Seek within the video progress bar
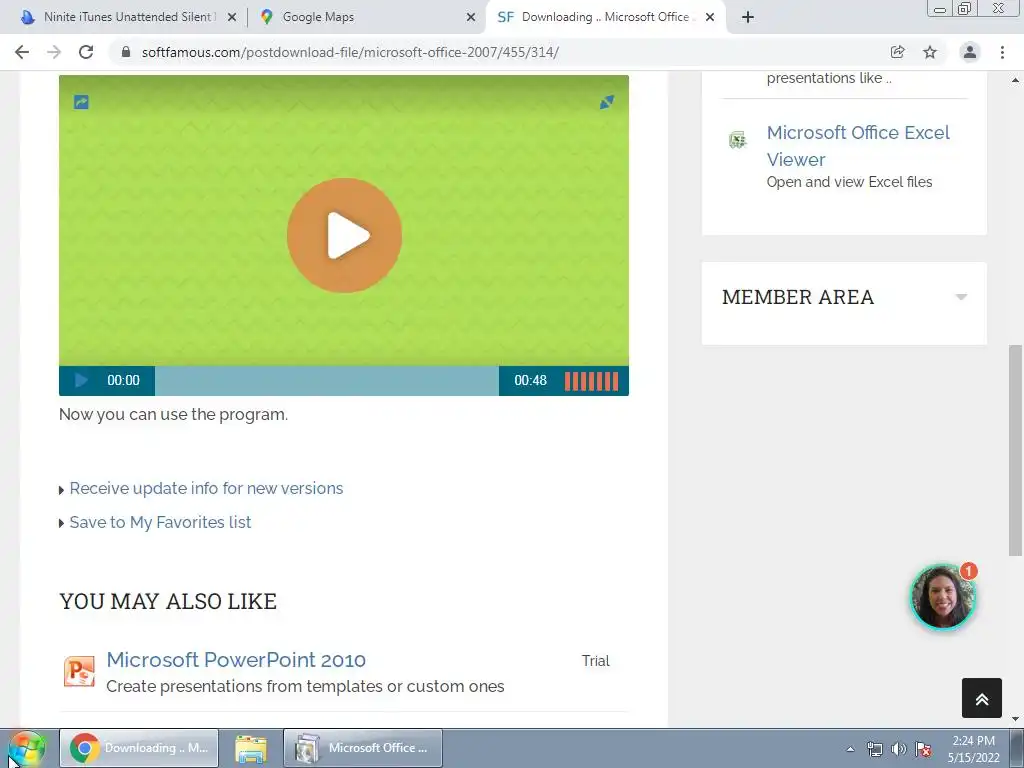The image size is (1024, 768). (x=327, y=381)
